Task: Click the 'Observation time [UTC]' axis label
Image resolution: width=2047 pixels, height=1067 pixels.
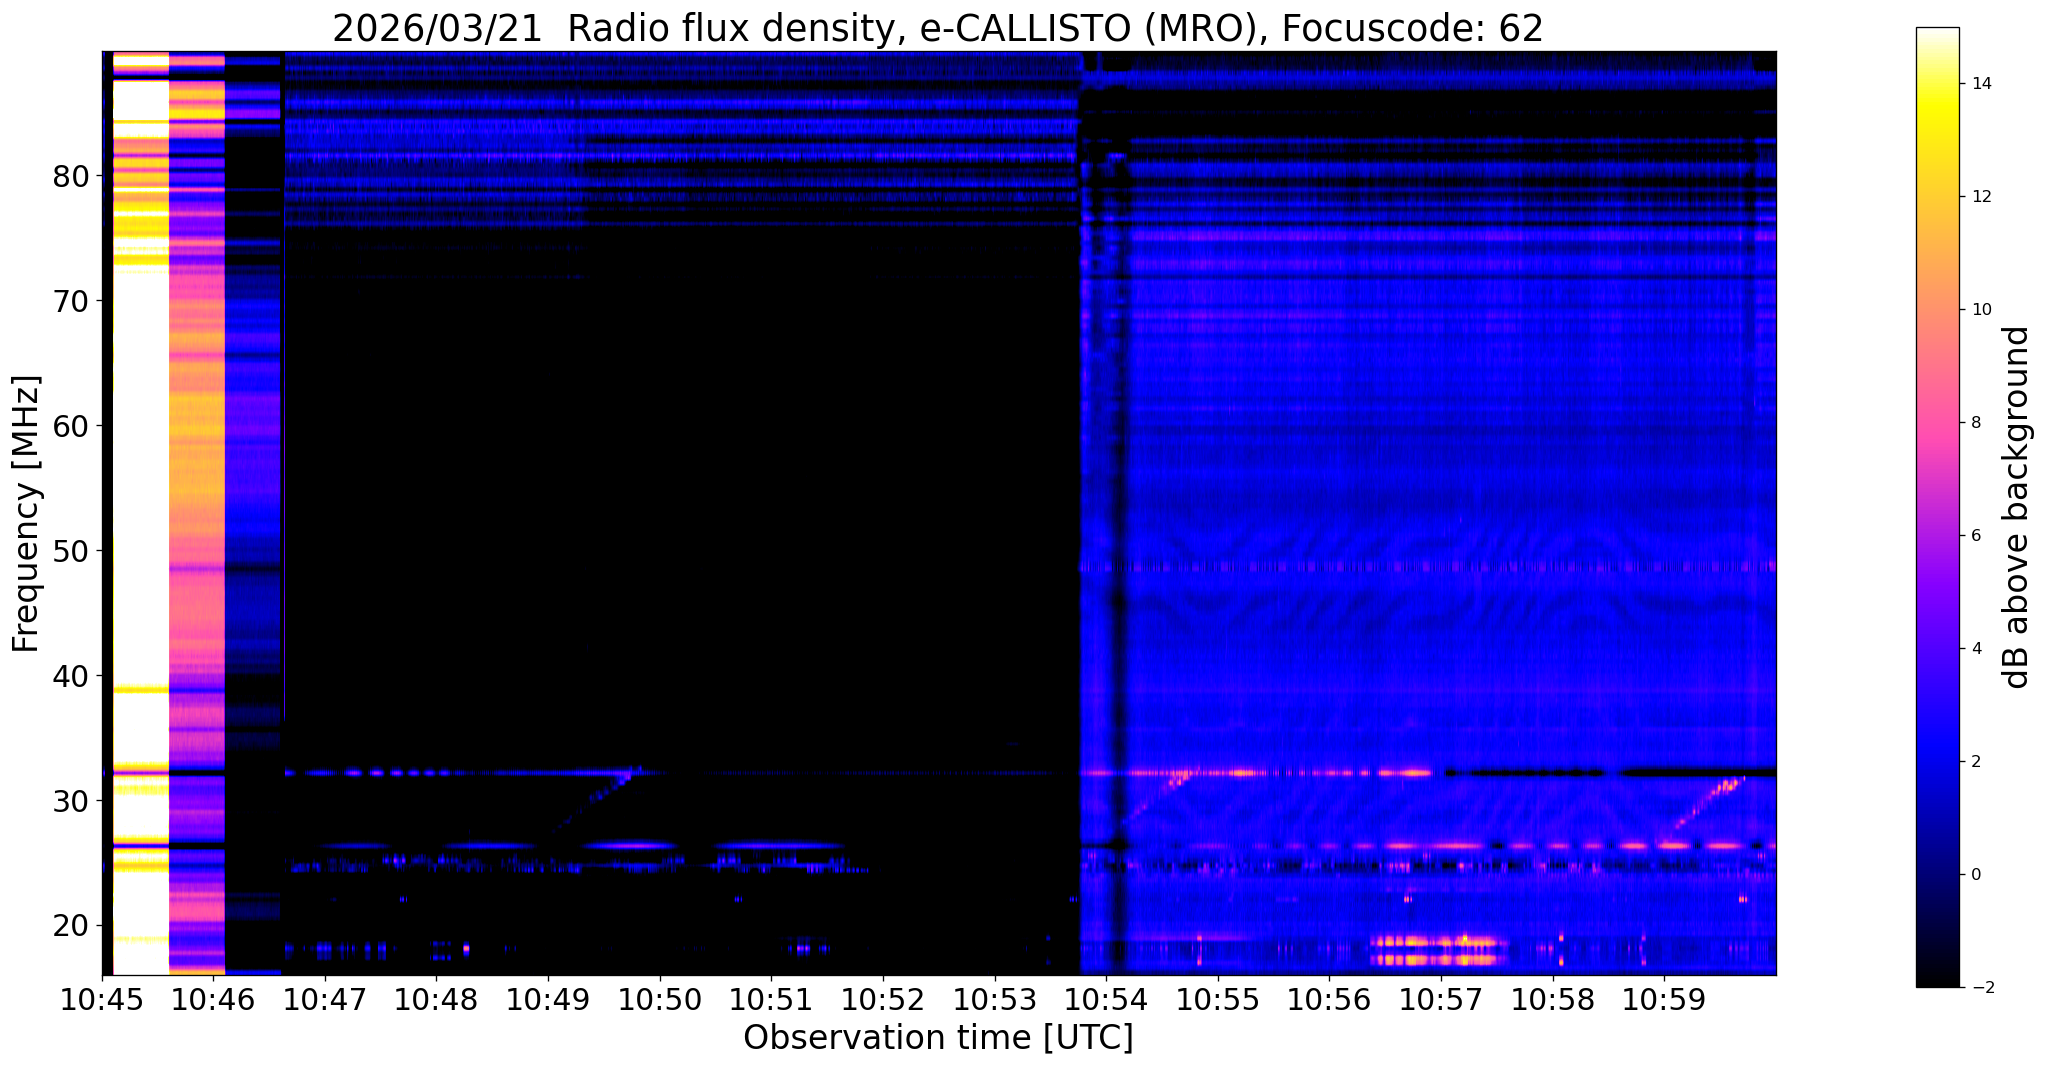Action: tap(938, 1038)
